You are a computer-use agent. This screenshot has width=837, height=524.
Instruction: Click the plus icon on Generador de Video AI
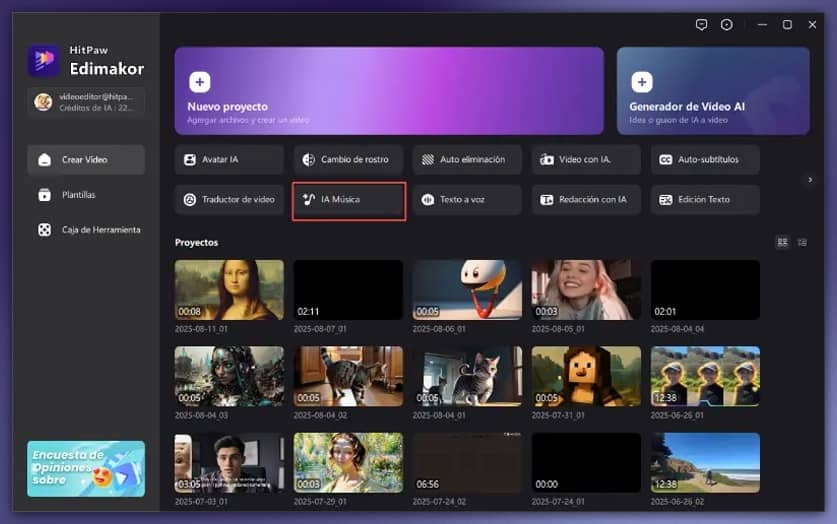pos(642,82)
